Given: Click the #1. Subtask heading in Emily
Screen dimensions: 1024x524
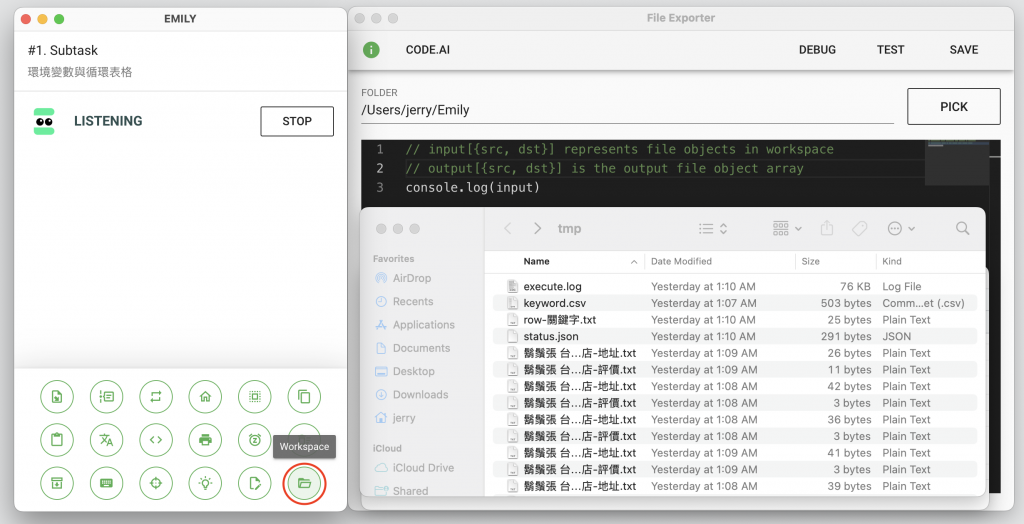Looking at the screenshot, I should click(x=63, y=50).
